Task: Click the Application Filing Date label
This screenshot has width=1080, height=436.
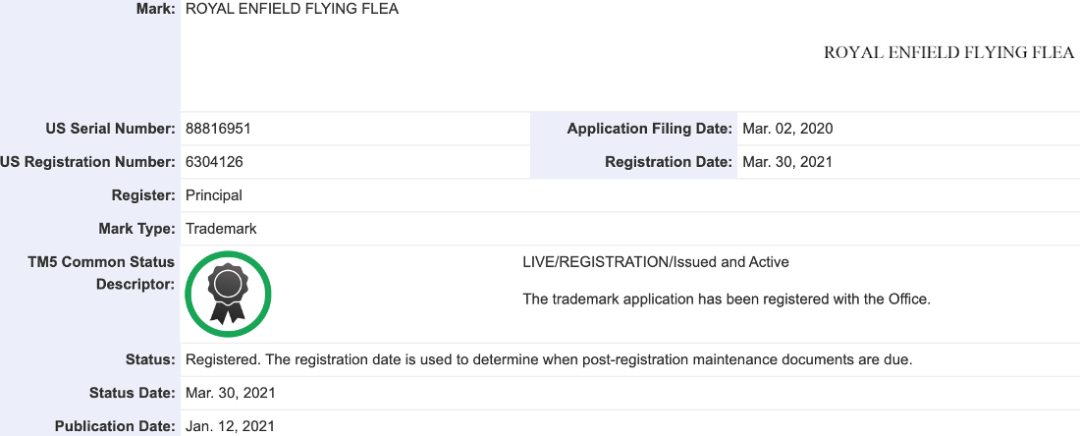Action: pos(650,129)
